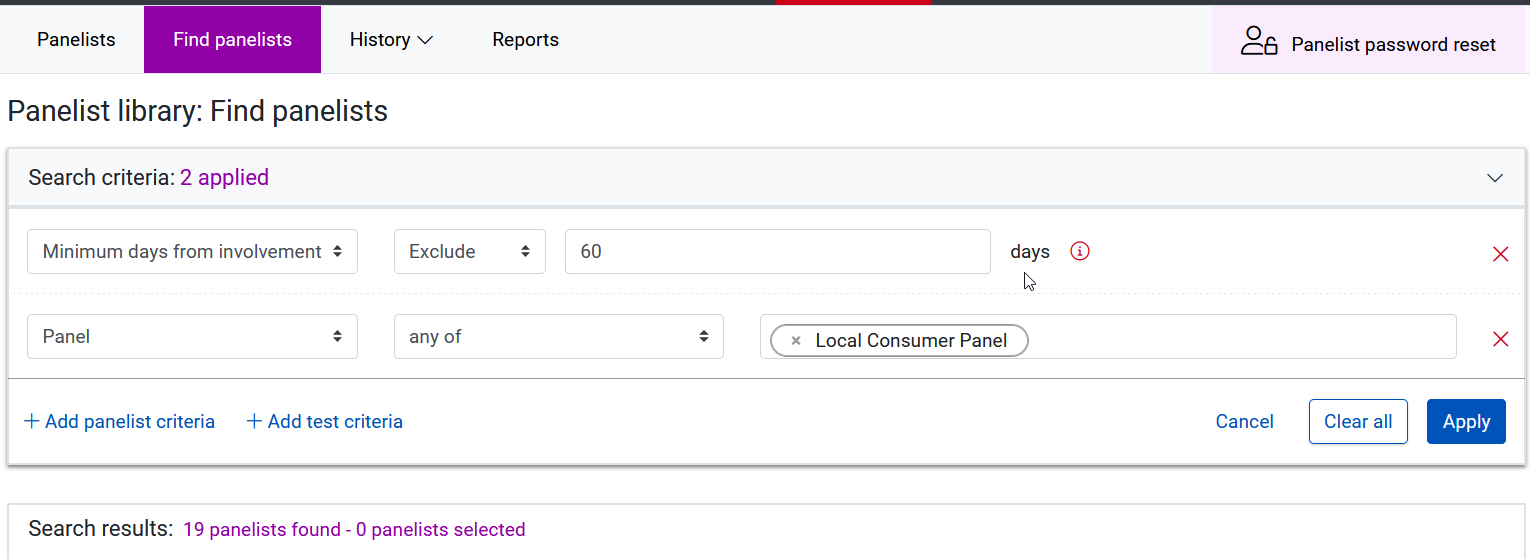This screenshot has width=1530, height=559.
Task: Remove the Minimum days from involvement criteria row
Action: pyautogui.click(x=1500, y=254)
